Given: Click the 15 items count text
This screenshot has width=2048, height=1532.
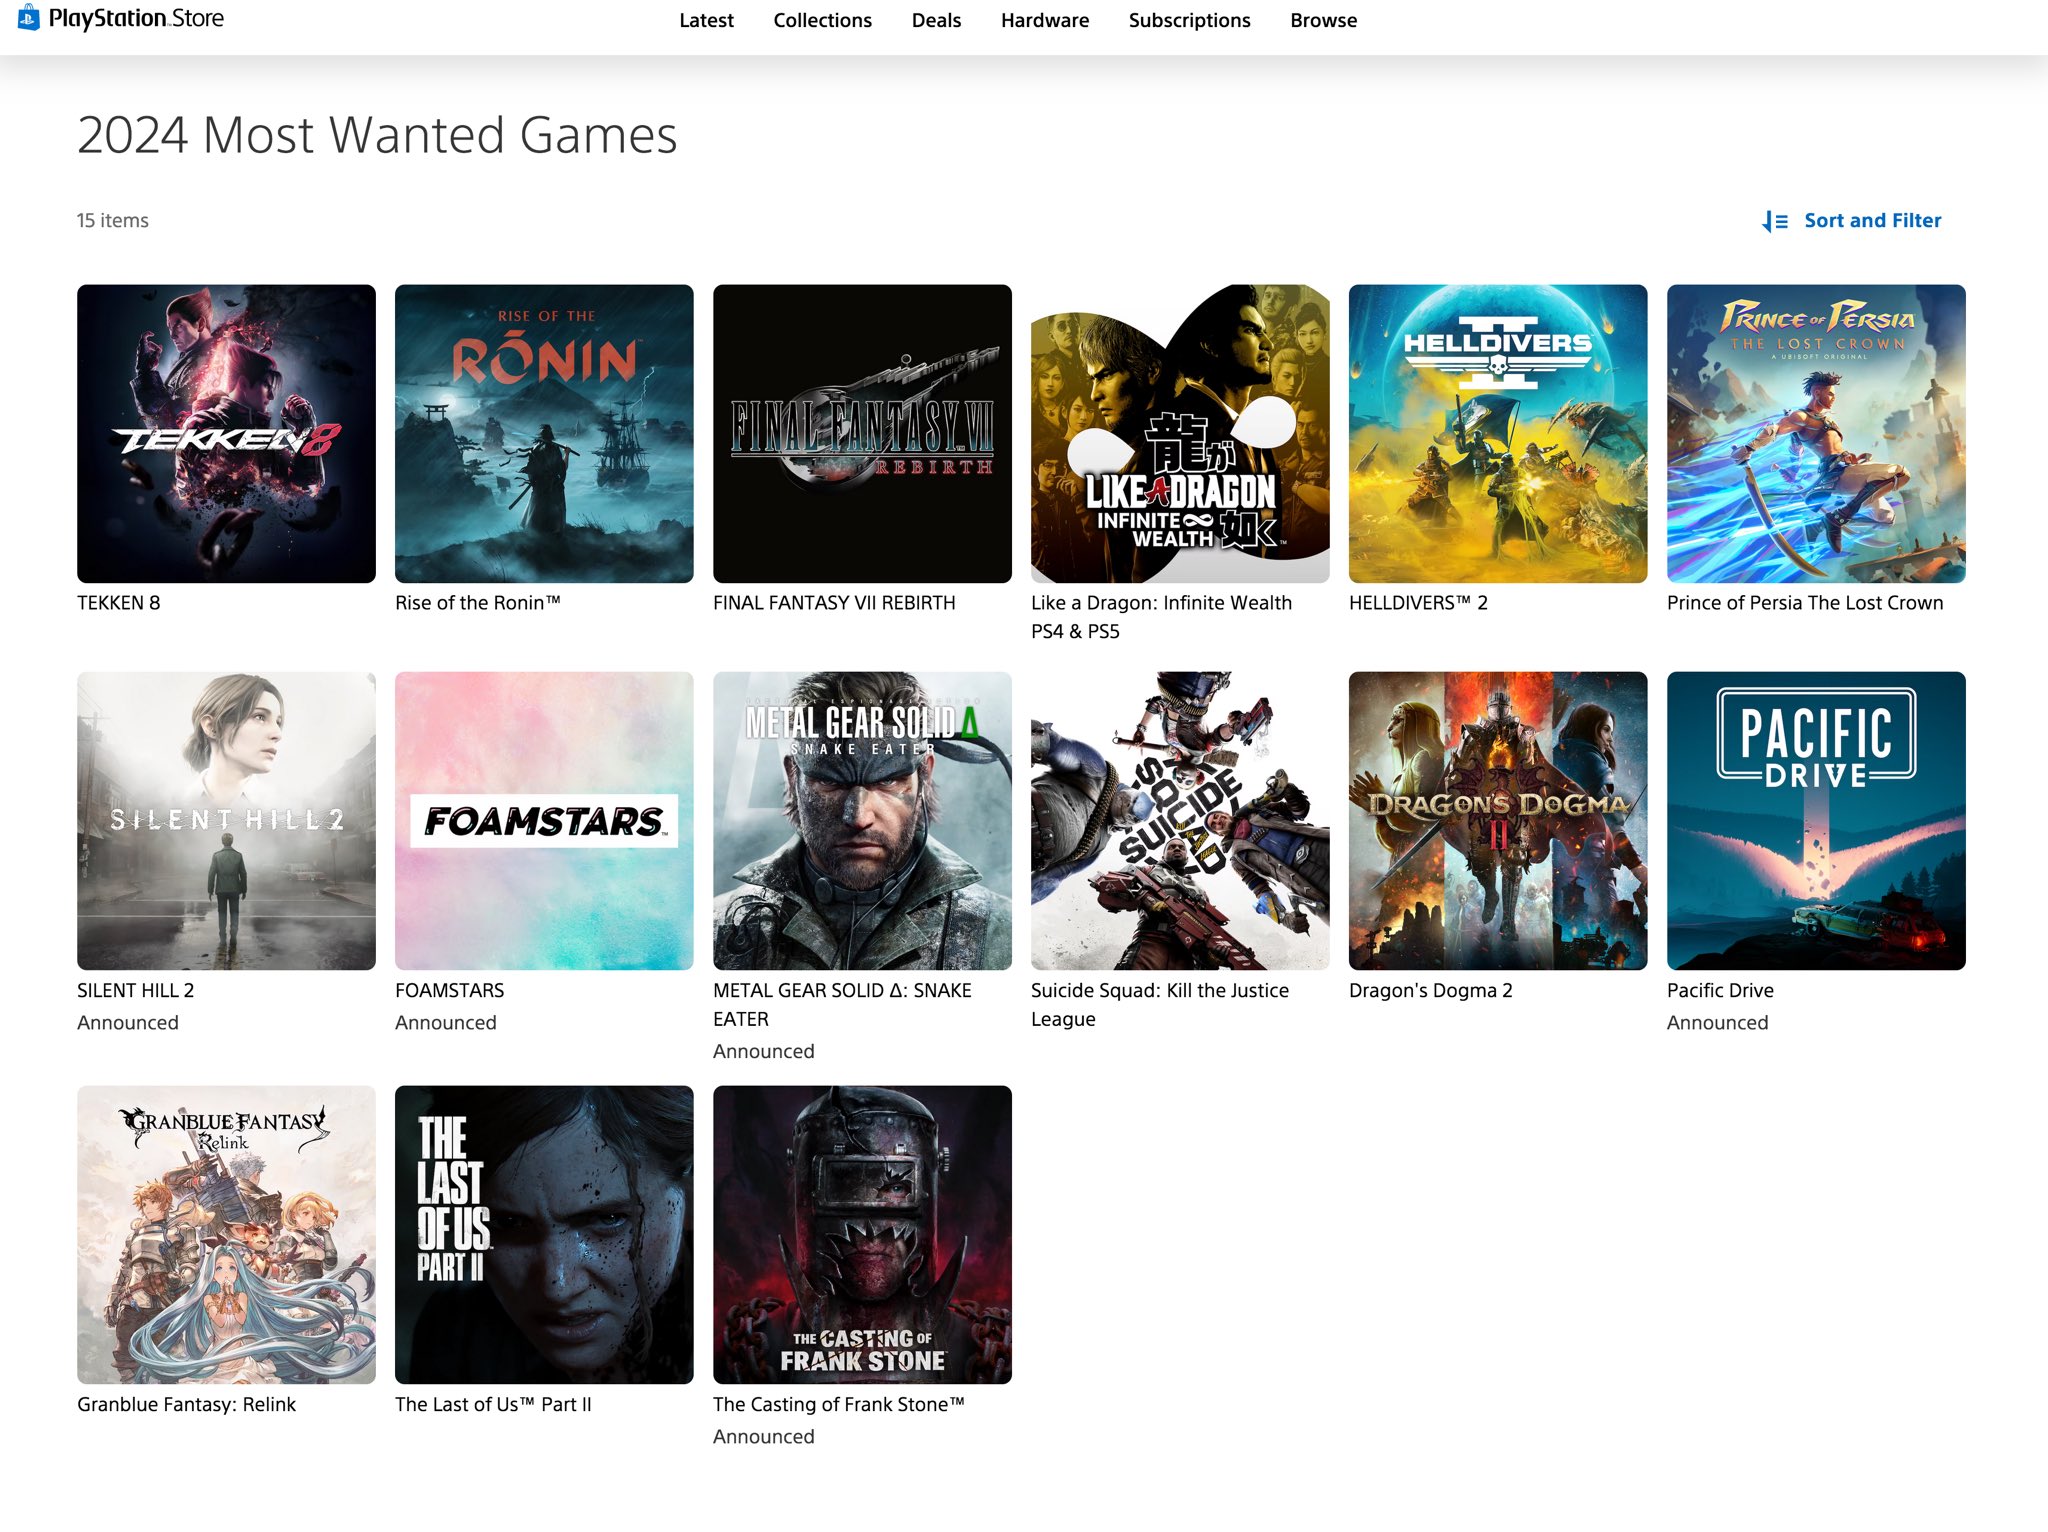Looking at the screenshot, I should coord(113,220).
